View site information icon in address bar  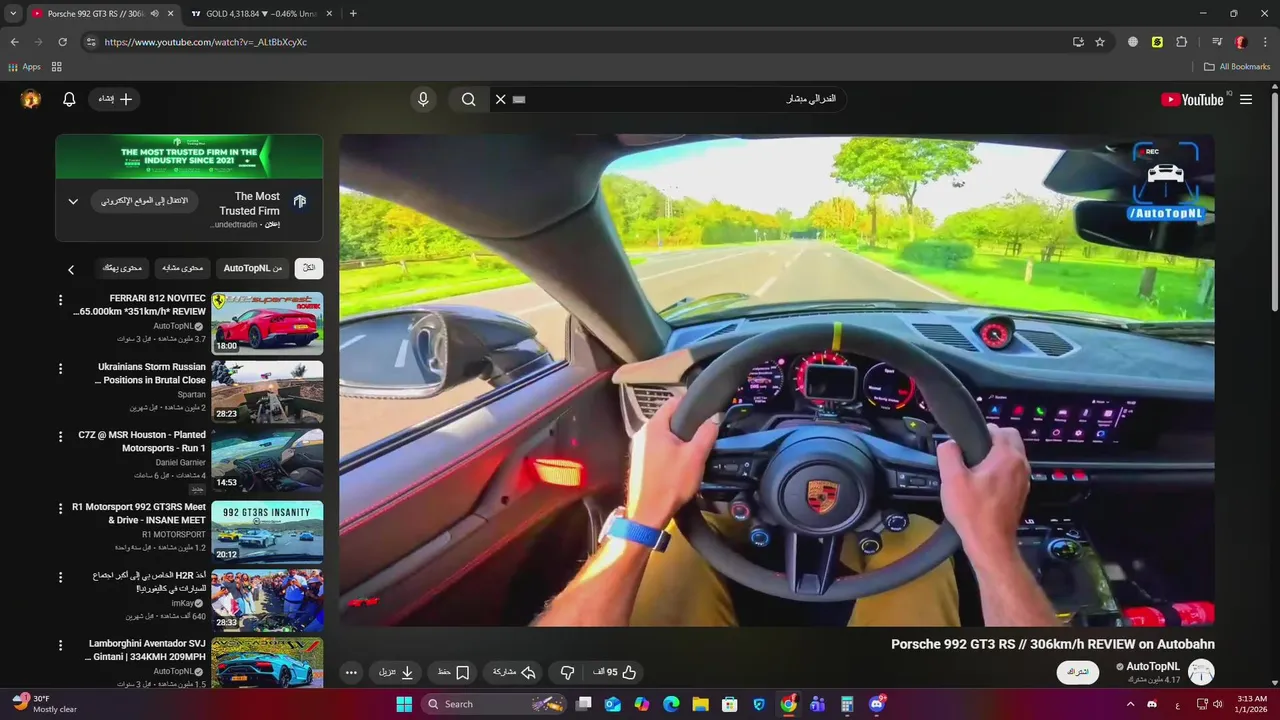click(90, 42)
